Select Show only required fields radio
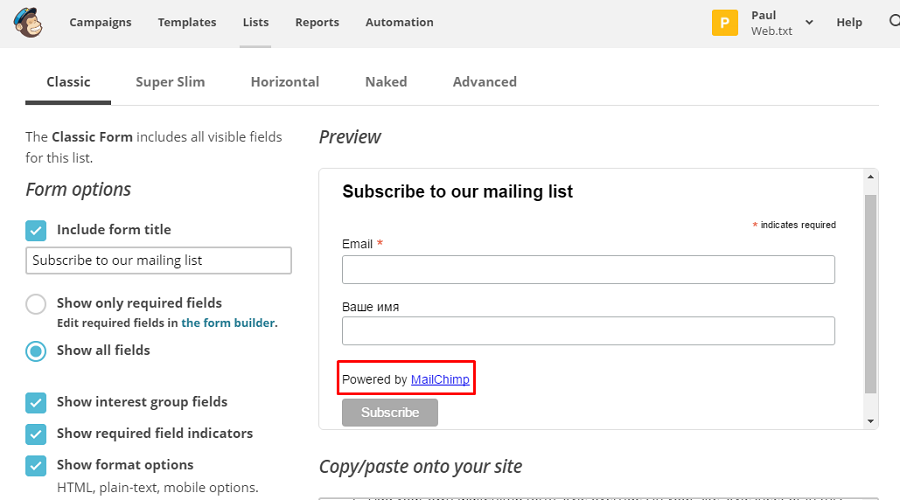900x500 pixels. pyautogui.click(x=36, y=304)
